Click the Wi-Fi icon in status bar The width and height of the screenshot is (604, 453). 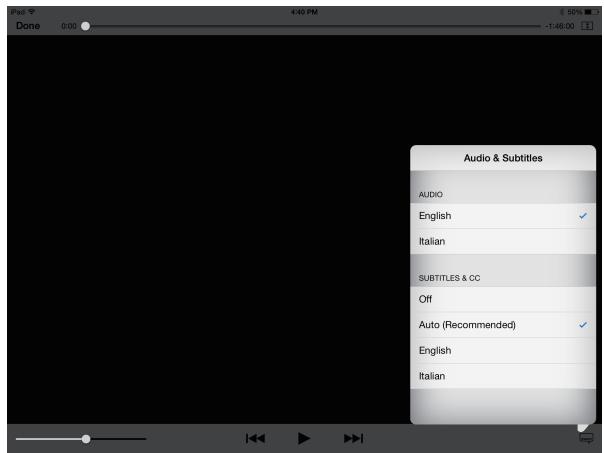pos(32,12)
